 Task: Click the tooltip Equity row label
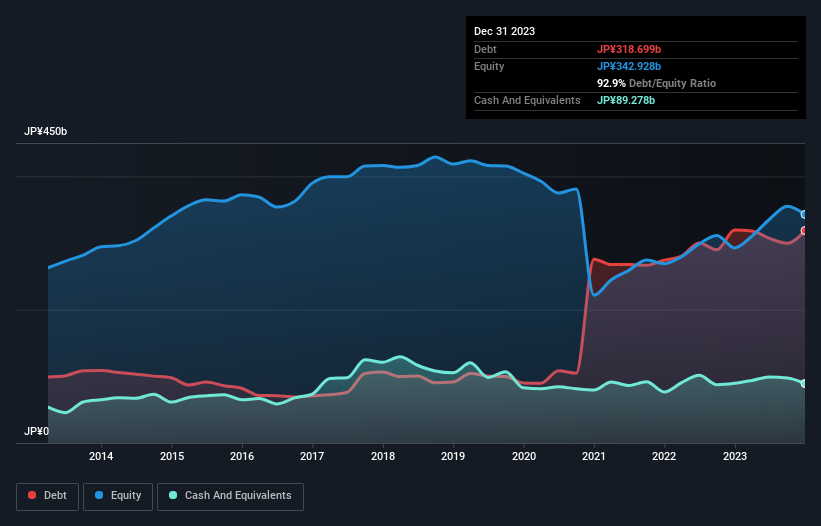click(489, 66)
